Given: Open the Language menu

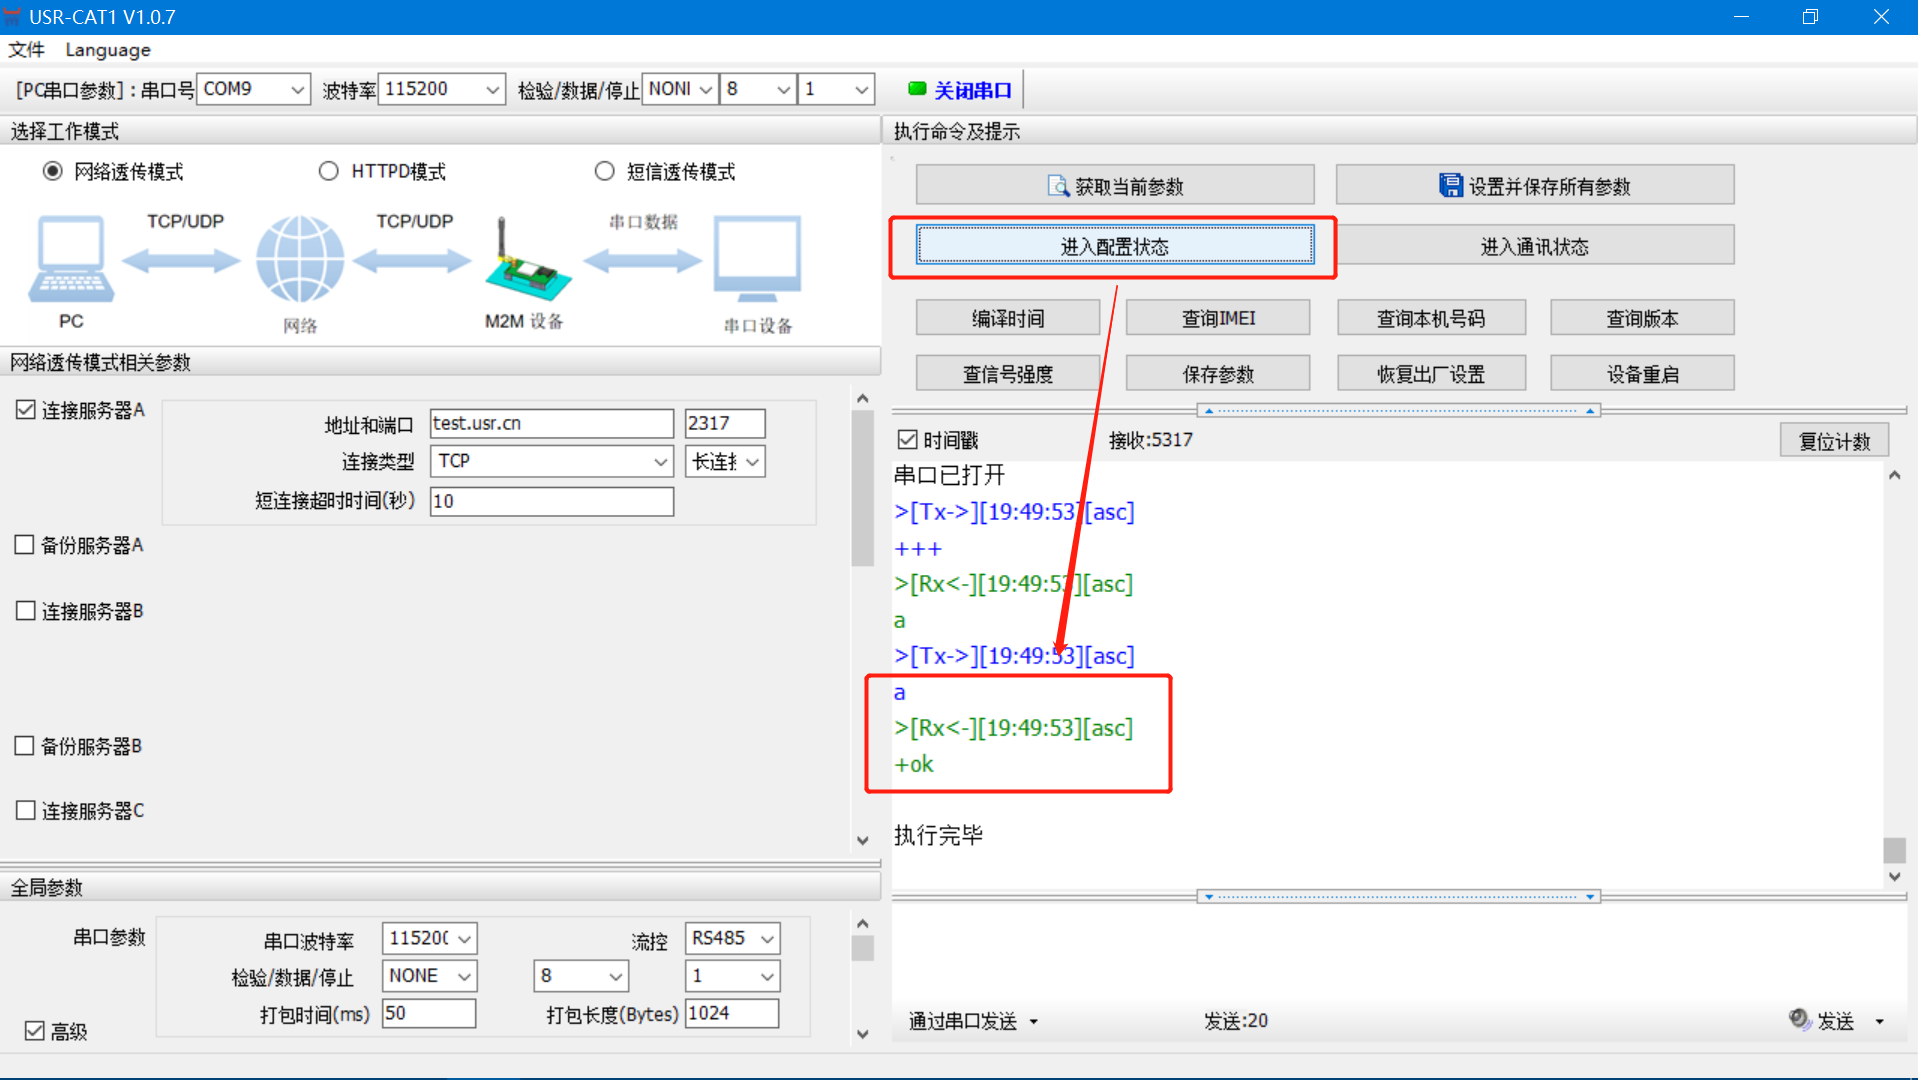Looking at the screenshot, I should click(x=108, y=49).
